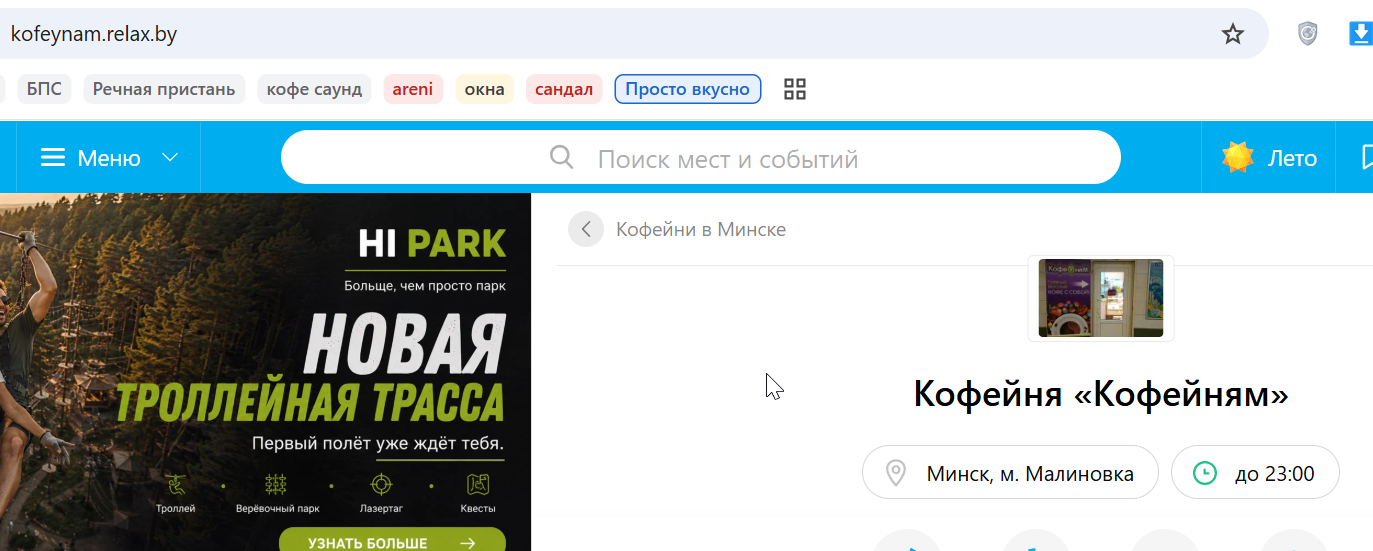Open the hamburger Меню icon
Image resolution: width=1373 pixels, height=551 pixels.
pos(53,158)
